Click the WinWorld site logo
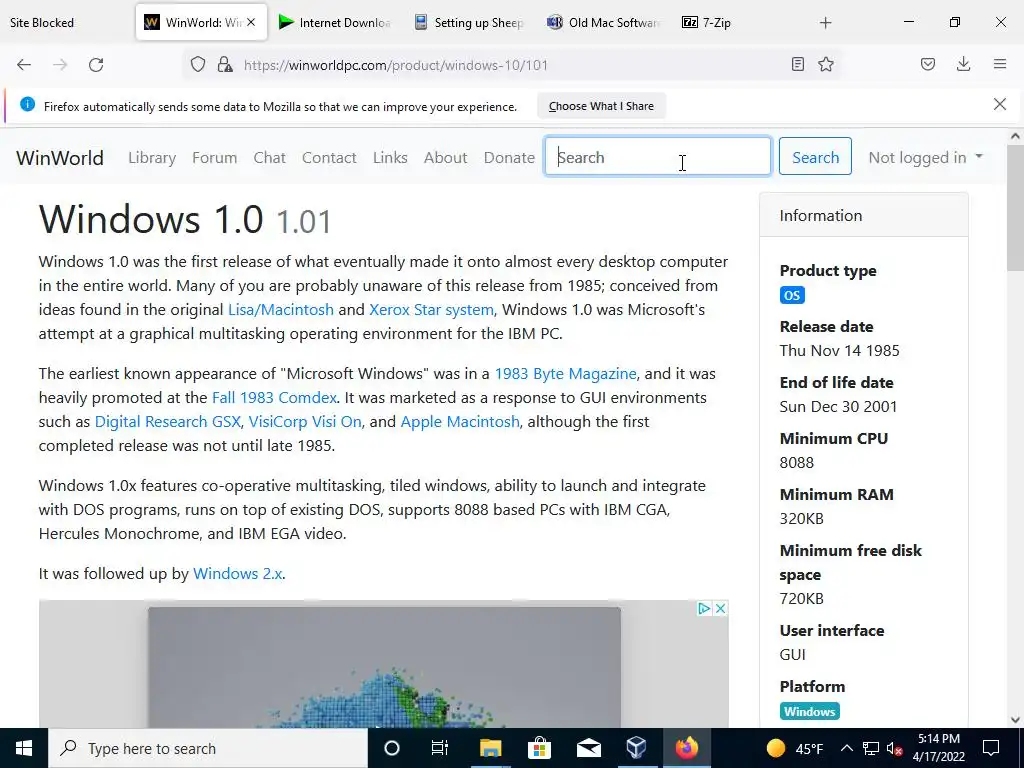 (60, 157)
